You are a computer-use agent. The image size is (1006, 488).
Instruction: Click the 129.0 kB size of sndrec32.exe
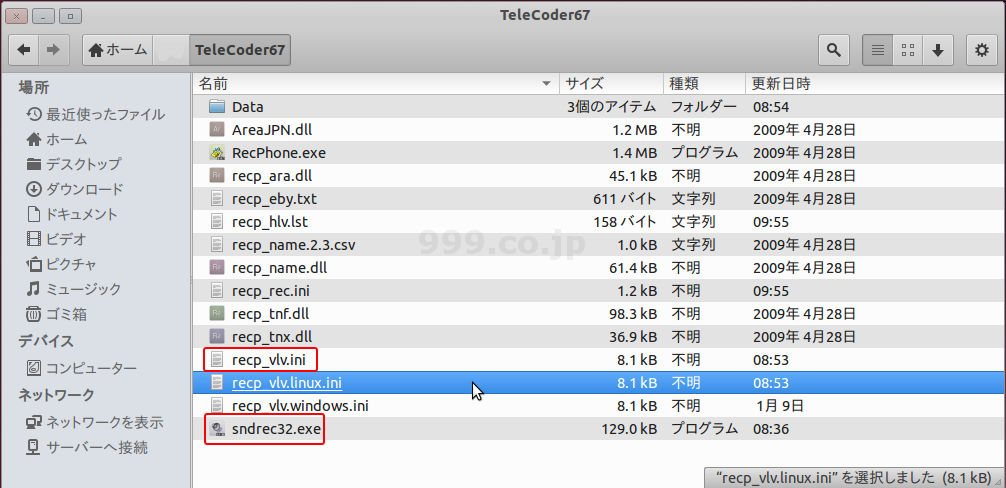point(629,429)
